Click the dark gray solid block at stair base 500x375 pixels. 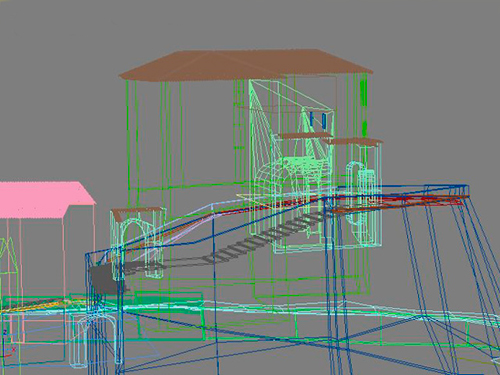coord(105,279)
